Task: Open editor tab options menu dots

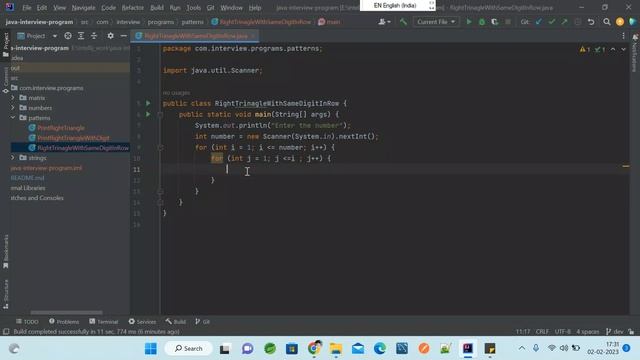Action: point(623,36)
